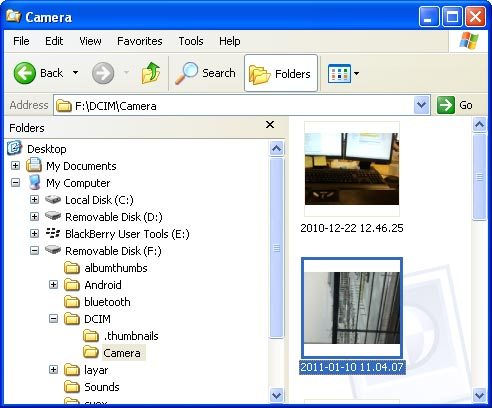The image size is (492, 408).
Task: Select Local Disk (C:) drive icon
Action: tap(53, 199)
